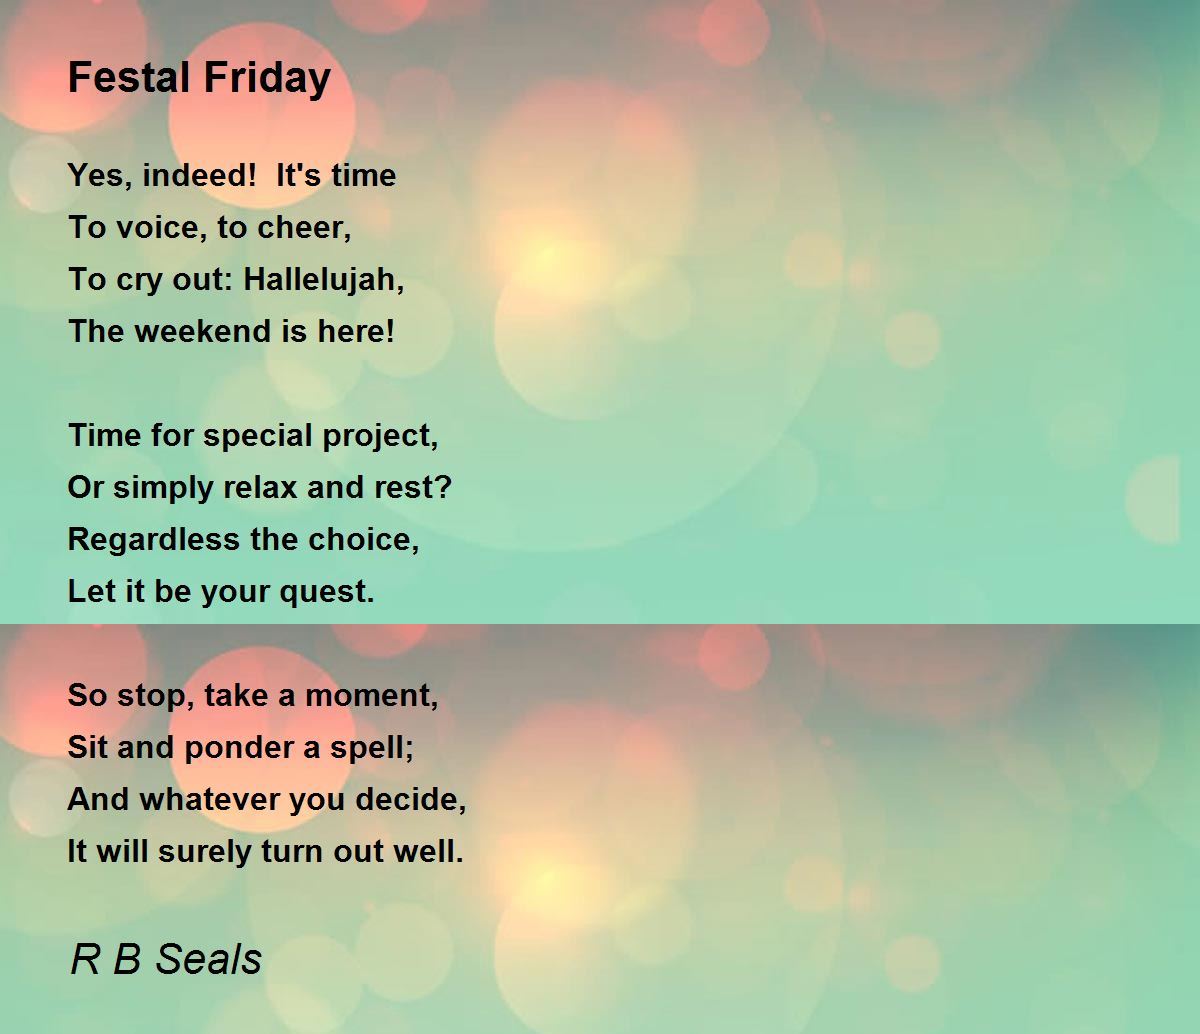Click the line 'The weekend is here!'
Image resolution: width=1200 pixels, height=1034 pixels.
pos(232,331)
